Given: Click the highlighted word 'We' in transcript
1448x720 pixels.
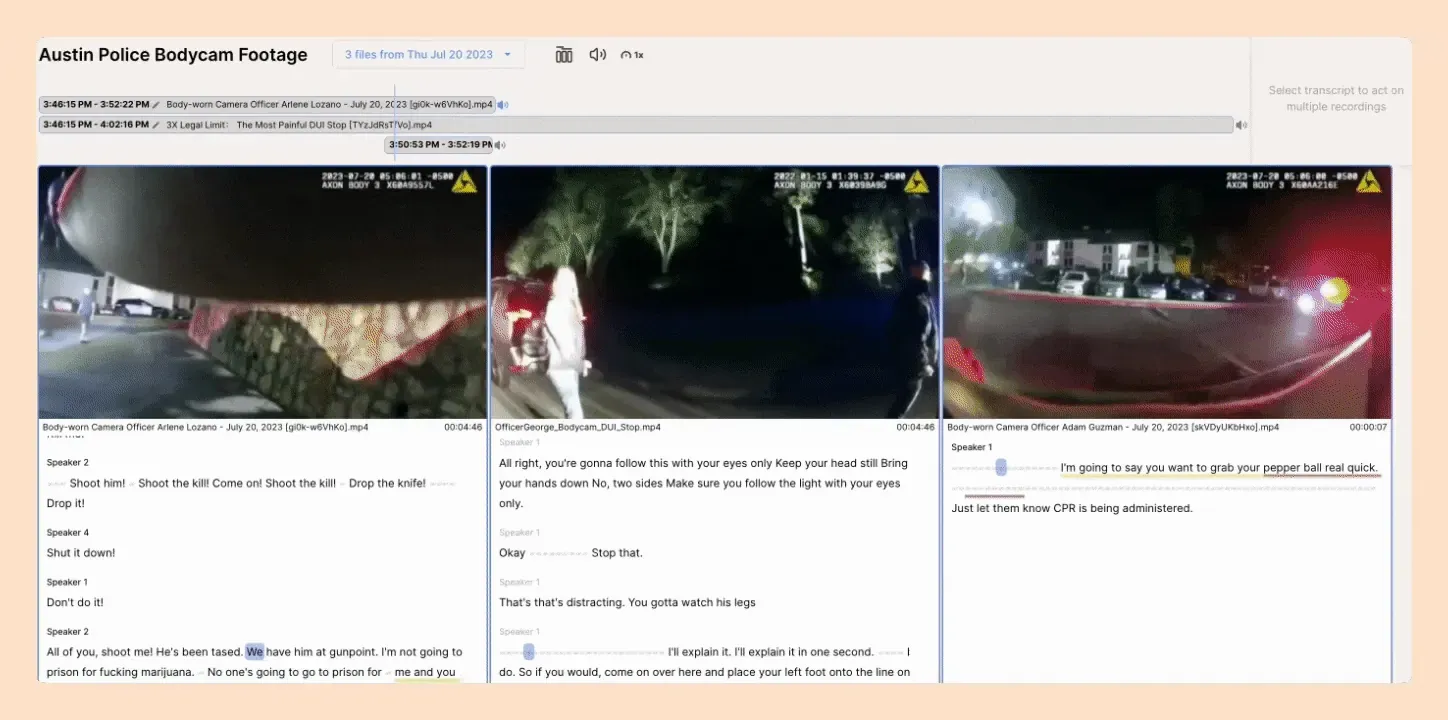Looking at the screenshot, I should pos(255,652).
